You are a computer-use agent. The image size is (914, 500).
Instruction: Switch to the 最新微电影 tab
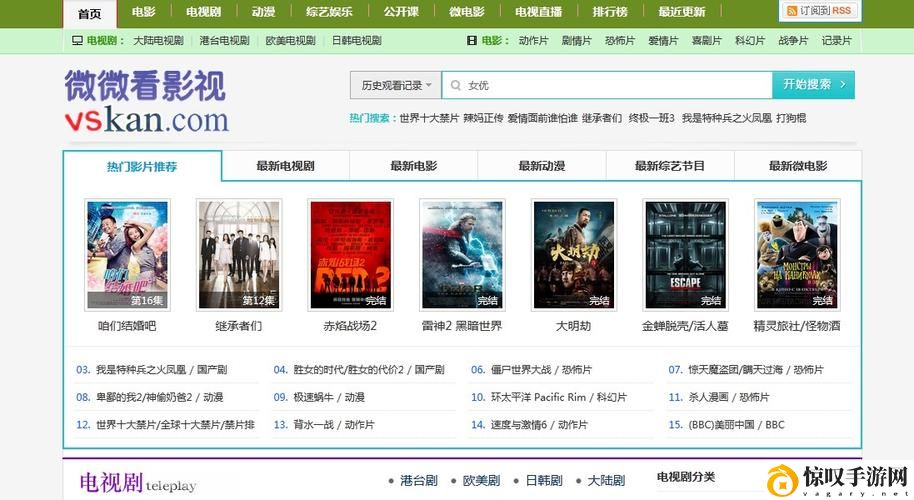tap(798, 166)
